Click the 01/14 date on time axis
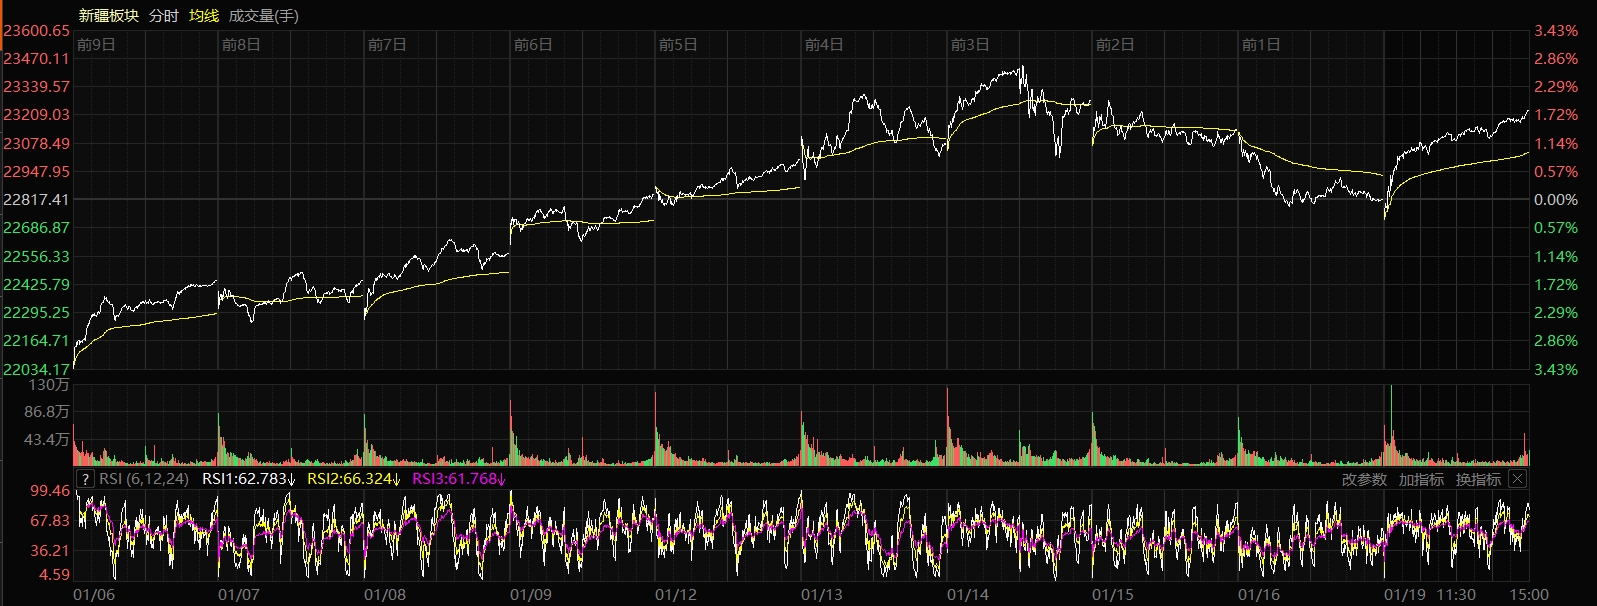Viewport: 1597px width, 606px height. point(967,595)
